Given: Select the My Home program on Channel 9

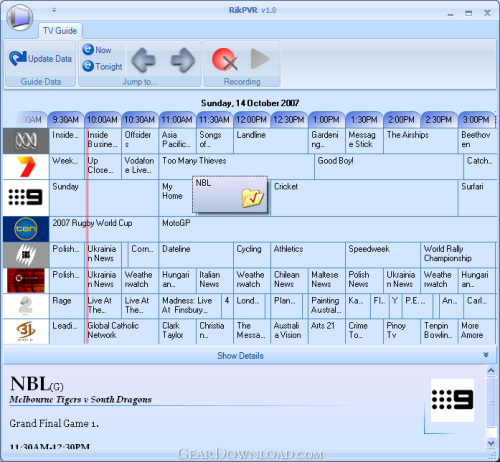Looking at the screenshot, I should (x=176, y=198).
